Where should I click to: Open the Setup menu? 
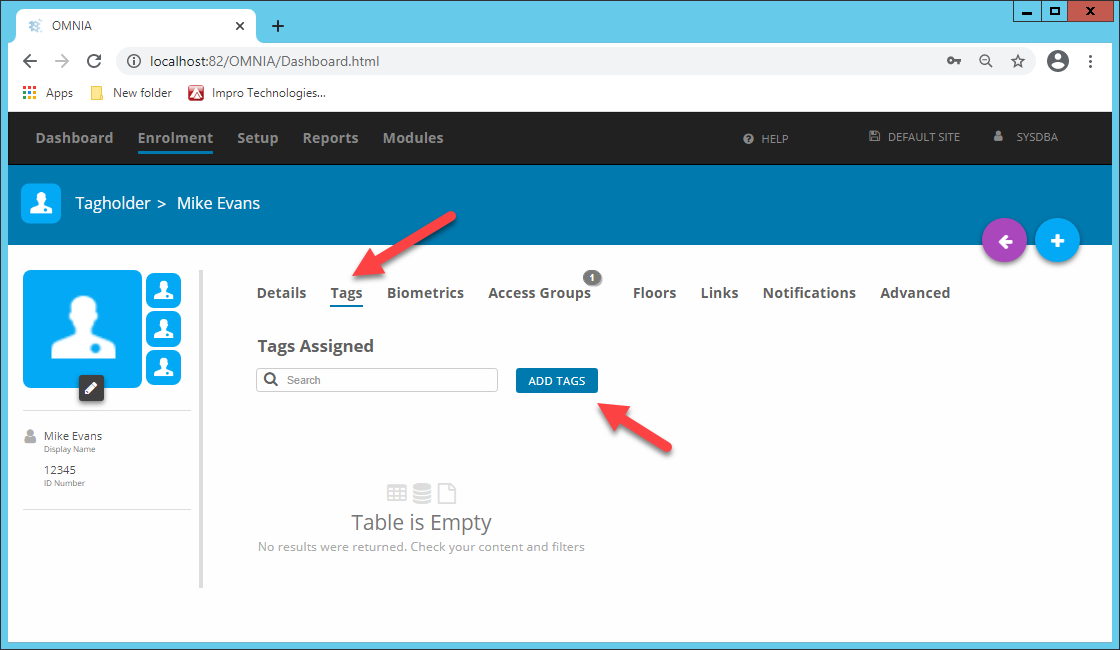pos(257,138)
